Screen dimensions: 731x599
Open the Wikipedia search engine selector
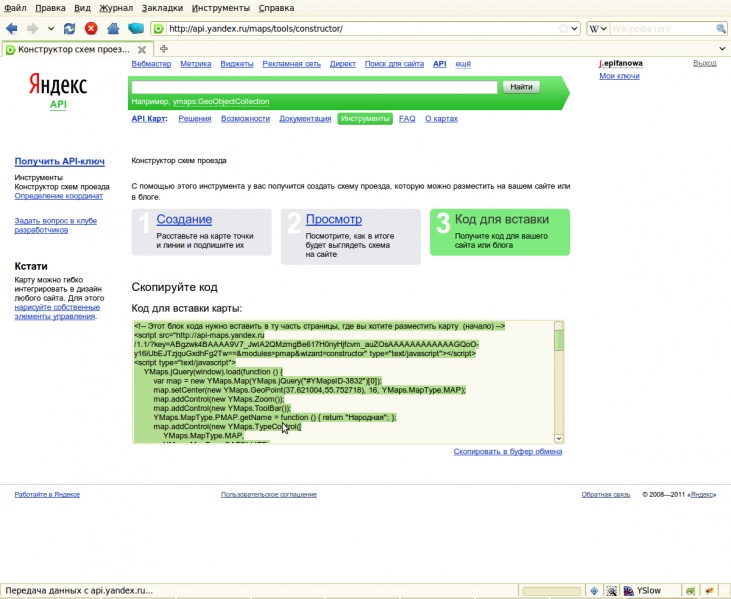pyautogui.click(x=598, y=28)
